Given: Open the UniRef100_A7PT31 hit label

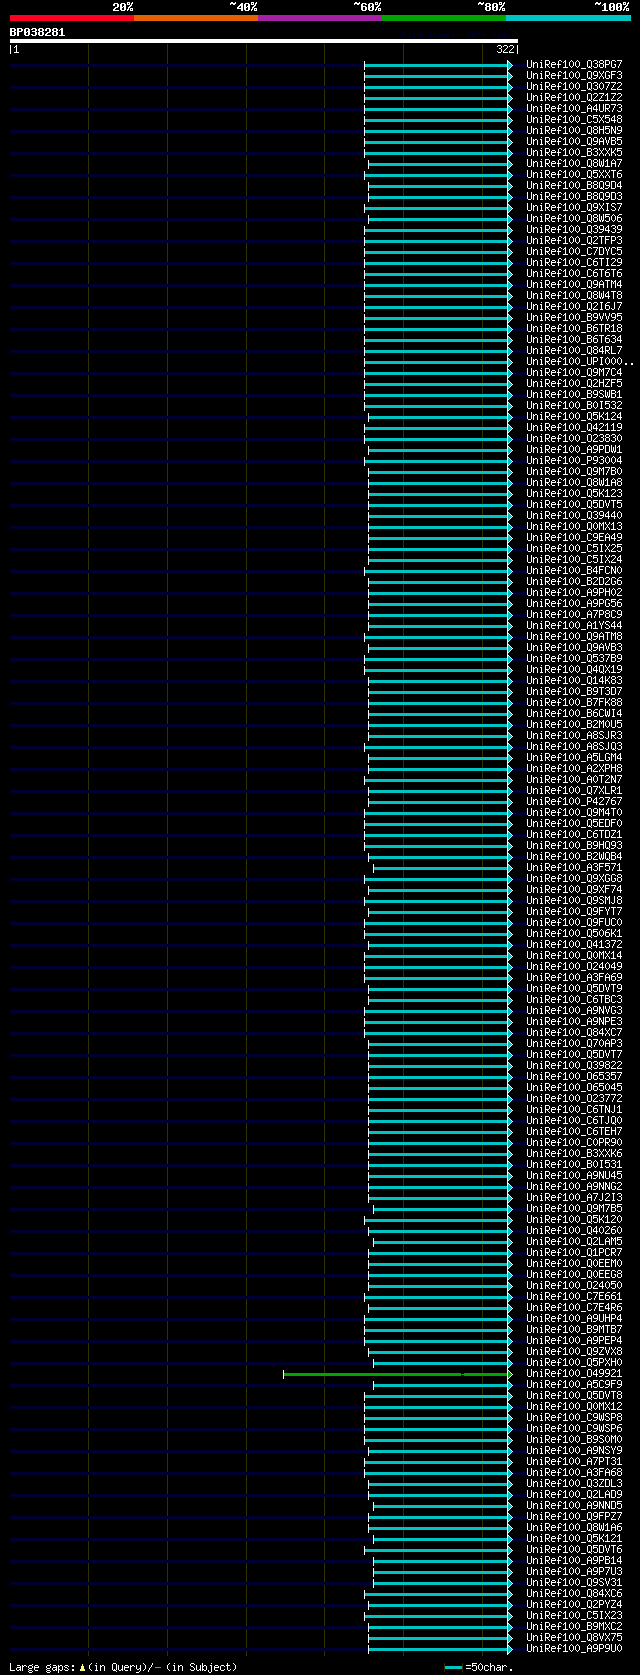Looking at the screenshot, I should [x=574, y=1462].
